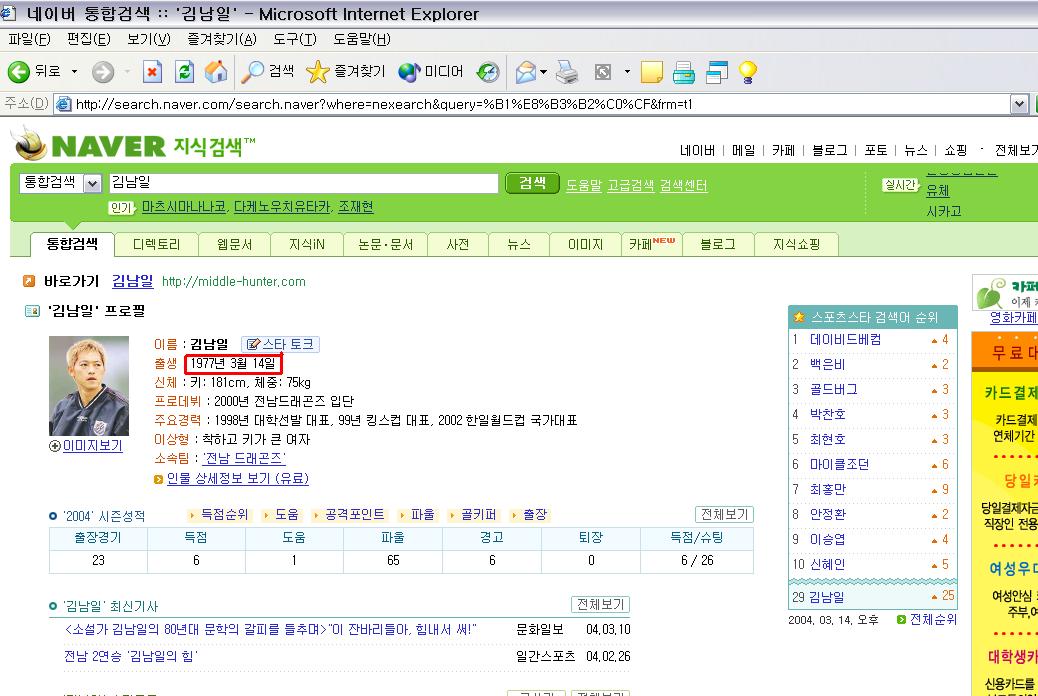Viewport: 1038px width, 696px height.
Task: Click the Naver bee logo
Action: (30, 143)
